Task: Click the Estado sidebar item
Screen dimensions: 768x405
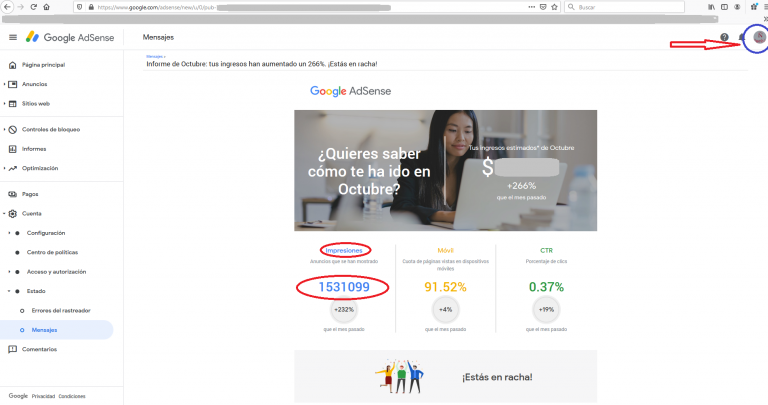Action: coord(36,291)
